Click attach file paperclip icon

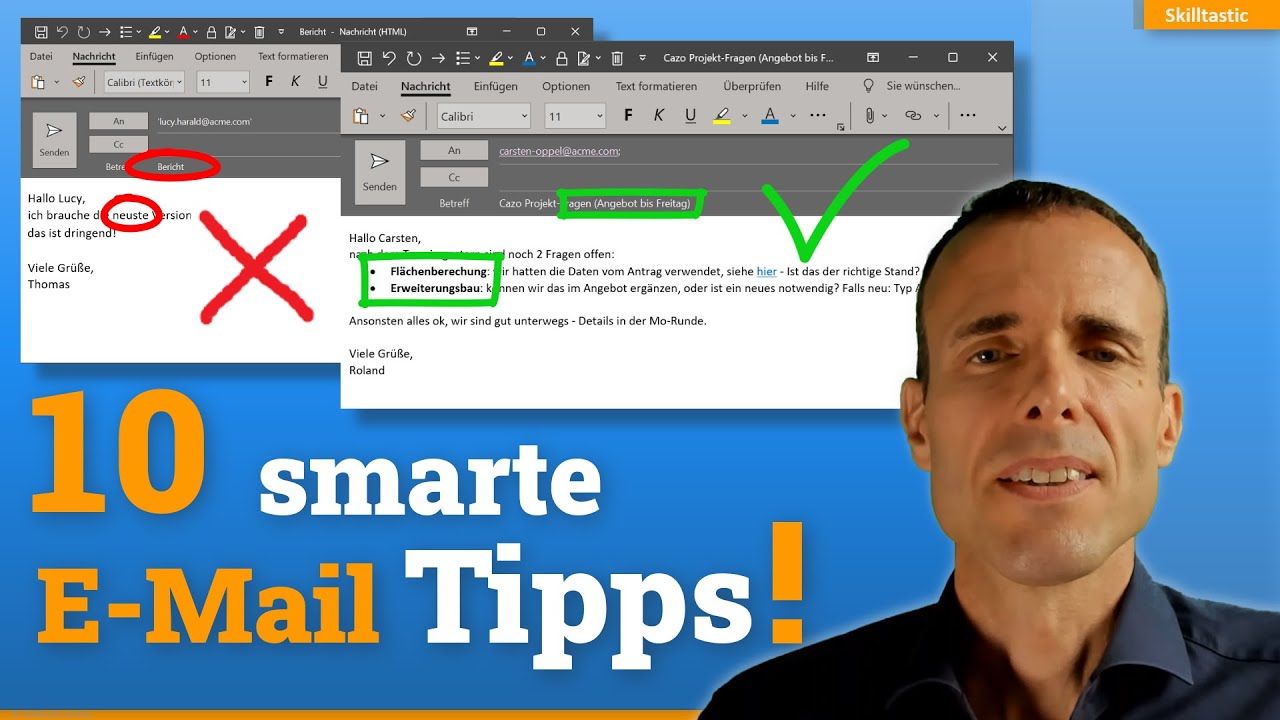coord(870,116)
